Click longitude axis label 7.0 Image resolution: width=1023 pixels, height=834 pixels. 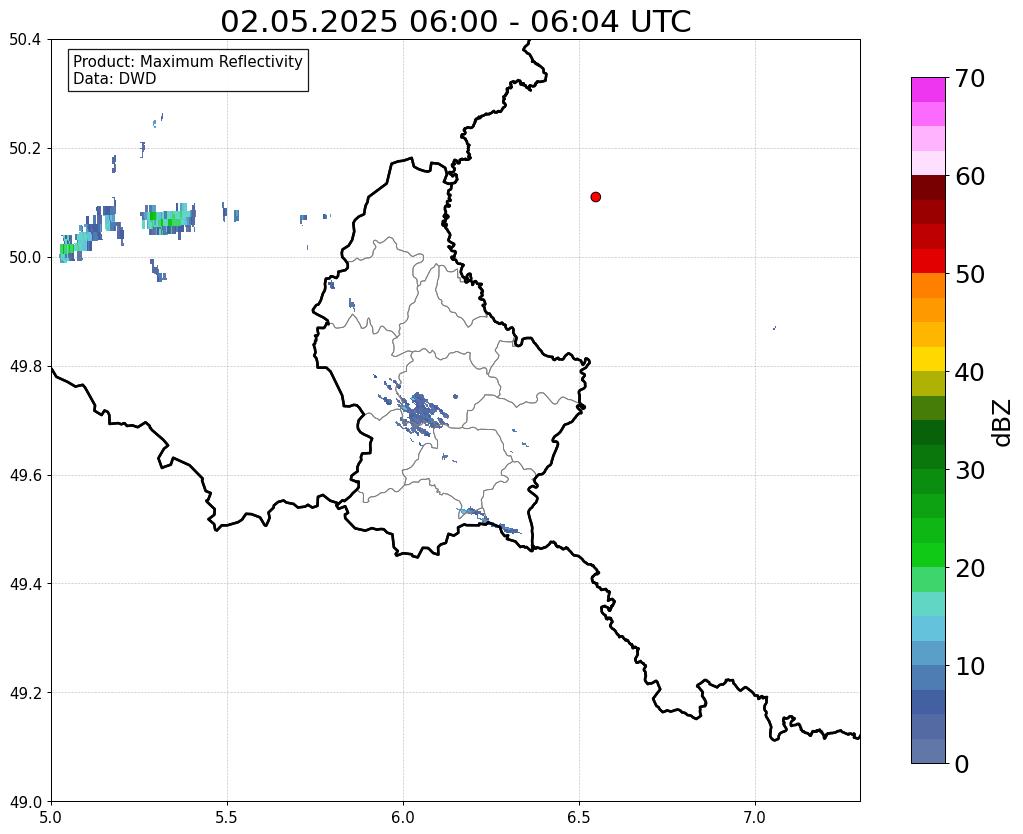tap(755, 818)
